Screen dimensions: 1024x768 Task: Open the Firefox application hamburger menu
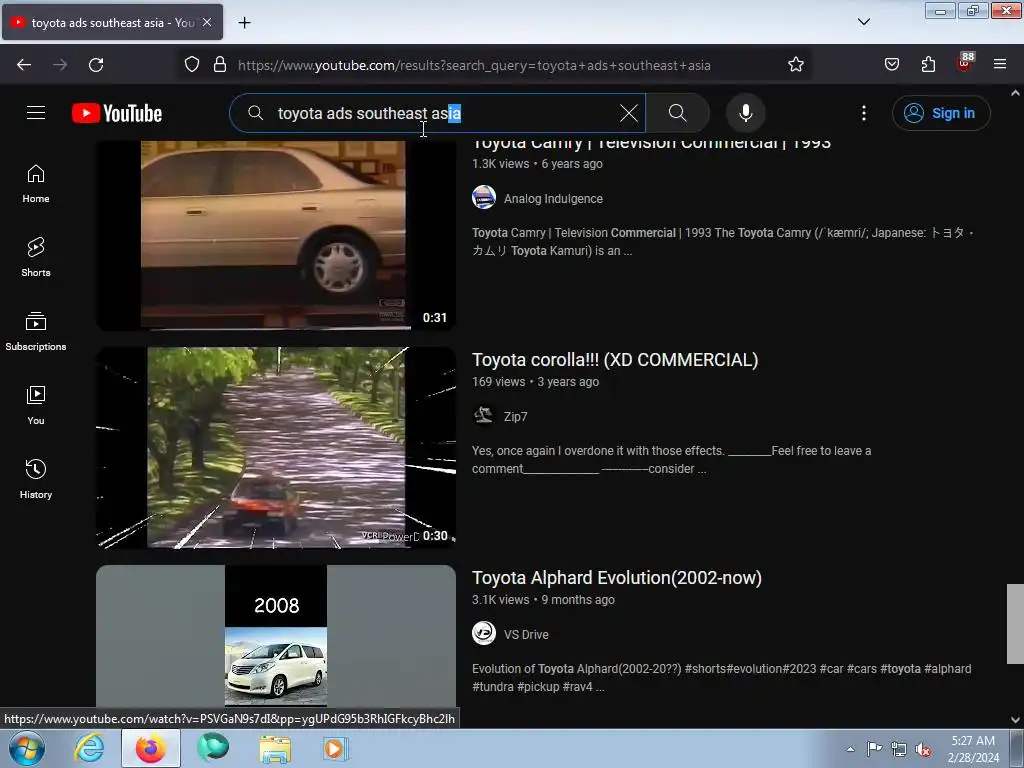(x=1000, y=65)
